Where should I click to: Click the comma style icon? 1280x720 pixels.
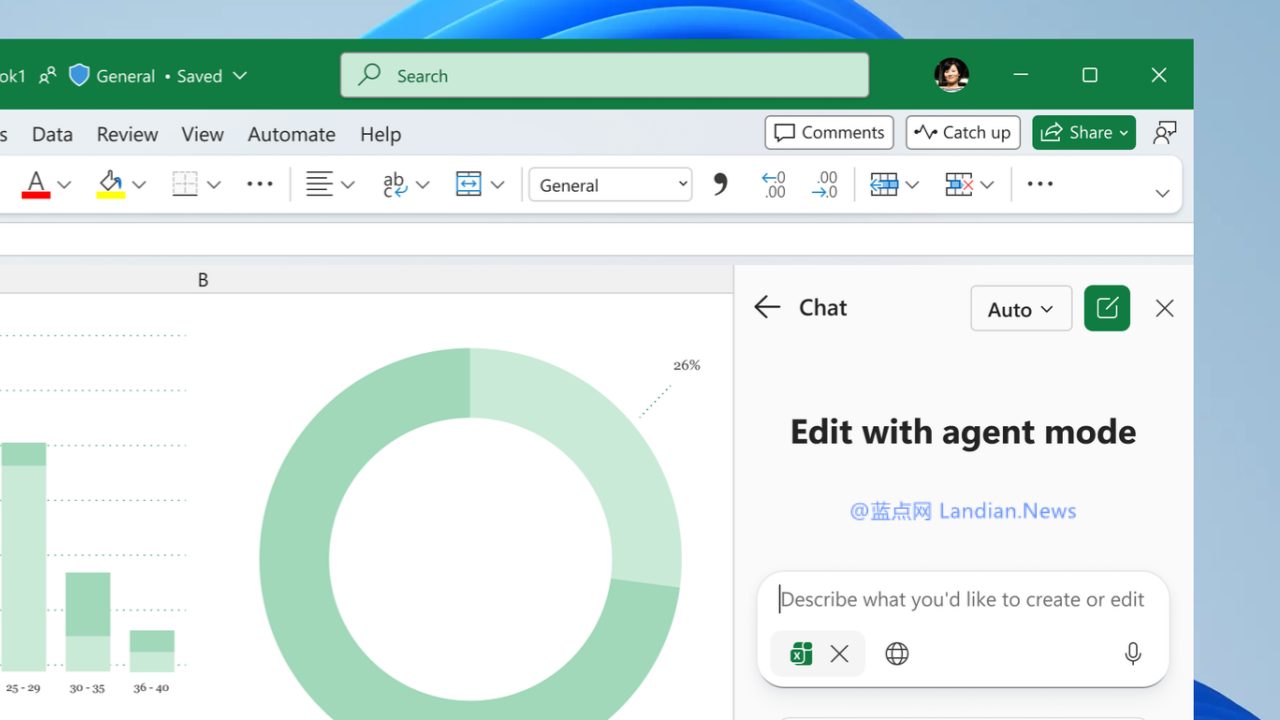coord(720,184)
